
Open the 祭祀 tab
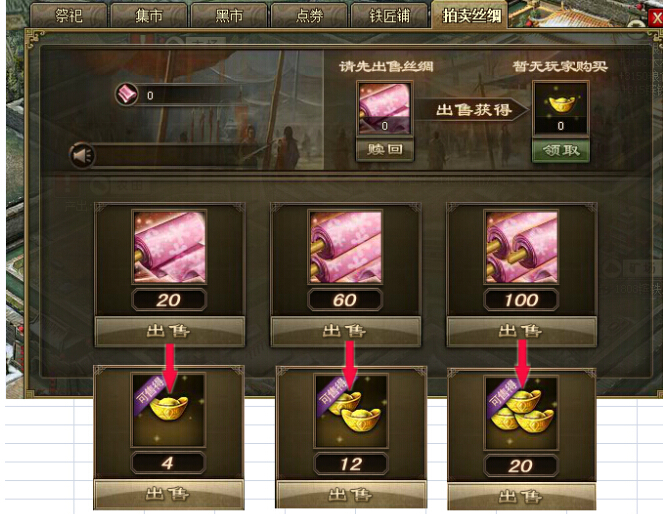click(68, 16)
